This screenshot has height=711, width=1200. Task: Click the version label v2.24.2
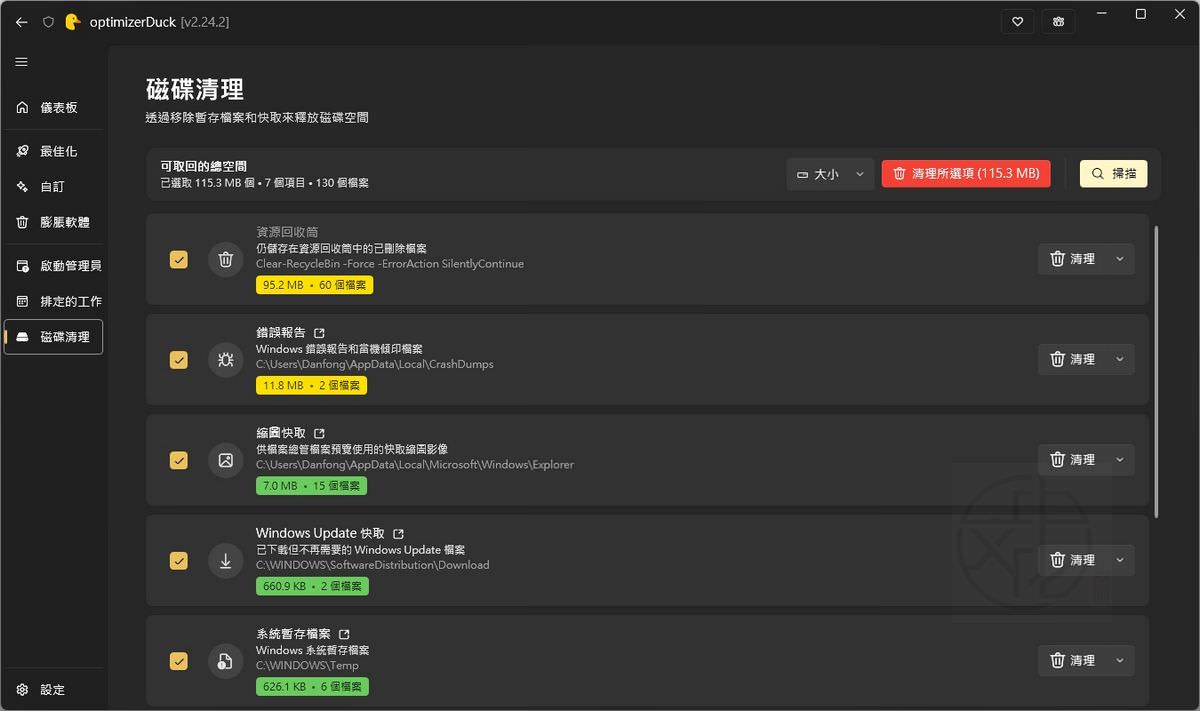[205, 22]
